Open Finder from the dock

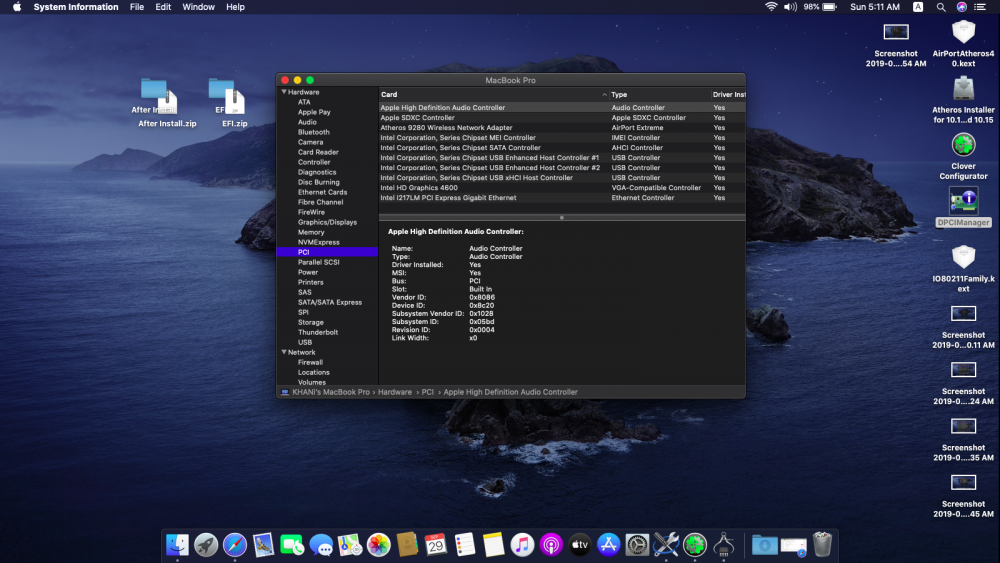[177, 545]
